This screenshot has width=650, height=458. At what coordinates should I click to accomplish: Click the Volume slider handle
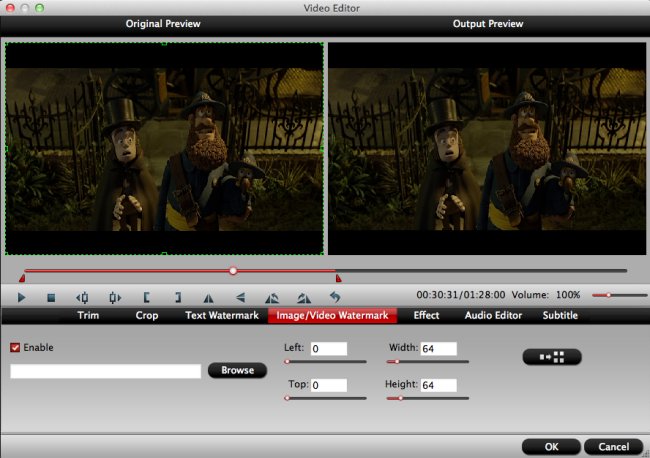(609, 295)
